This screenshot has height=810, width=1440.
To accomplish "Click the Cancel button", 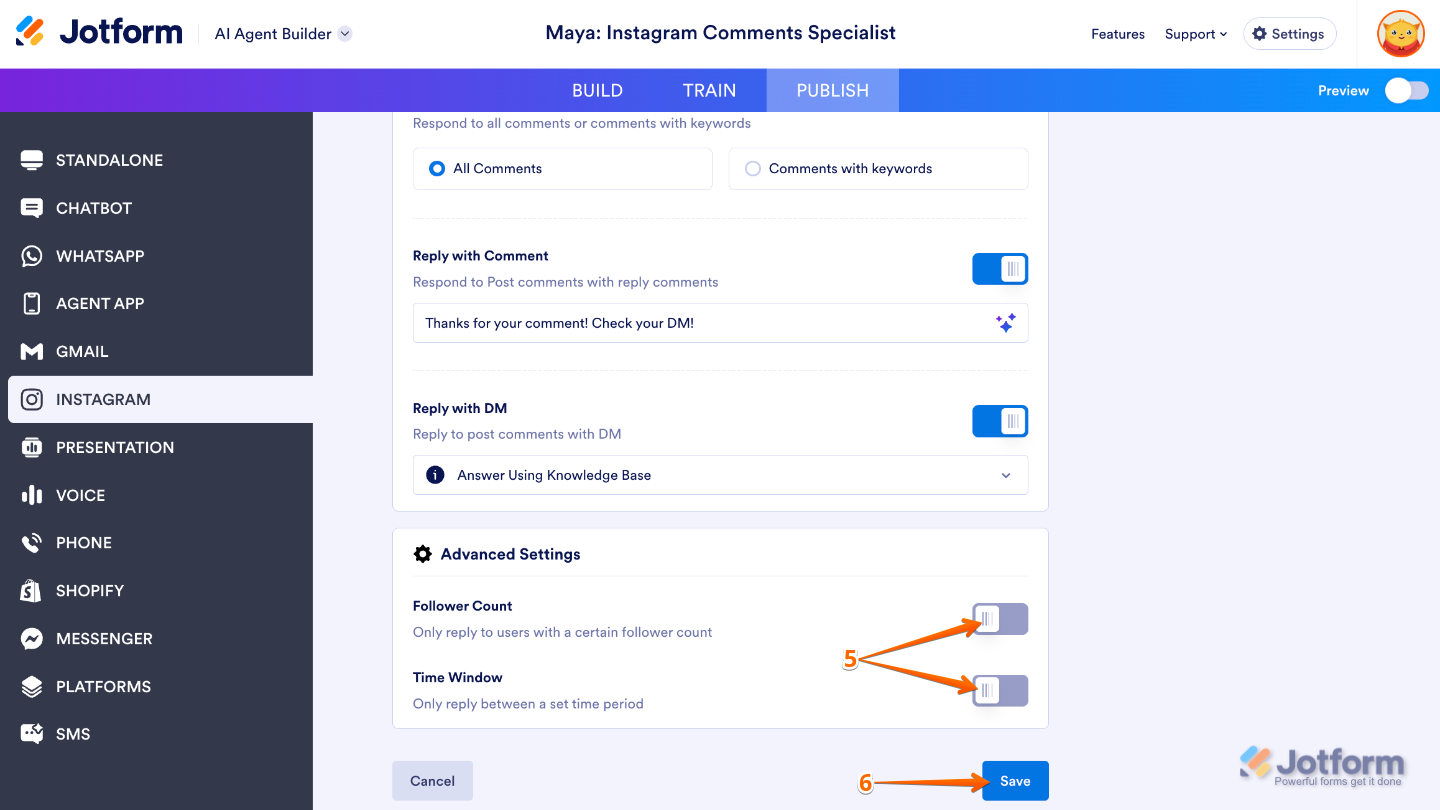I will [432, 781].
